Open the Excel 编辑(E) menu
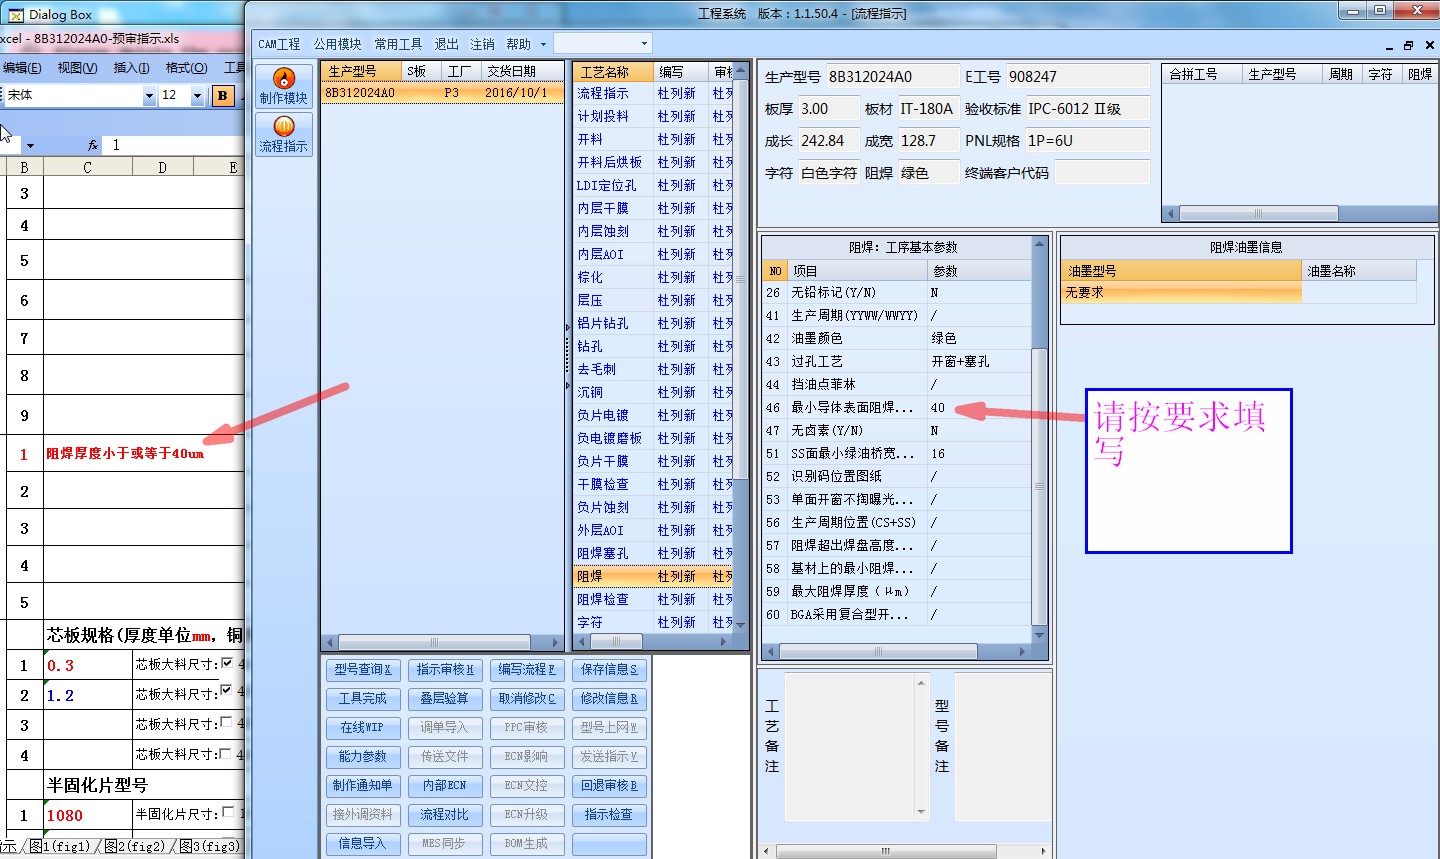Screen dimensions: 1440x859 click(x=22, y=68)
